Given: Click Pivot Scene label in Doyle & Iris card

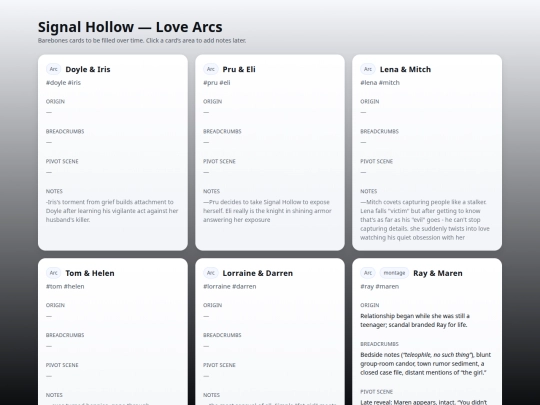Looking at the screenshot, I should click(62, 162).
